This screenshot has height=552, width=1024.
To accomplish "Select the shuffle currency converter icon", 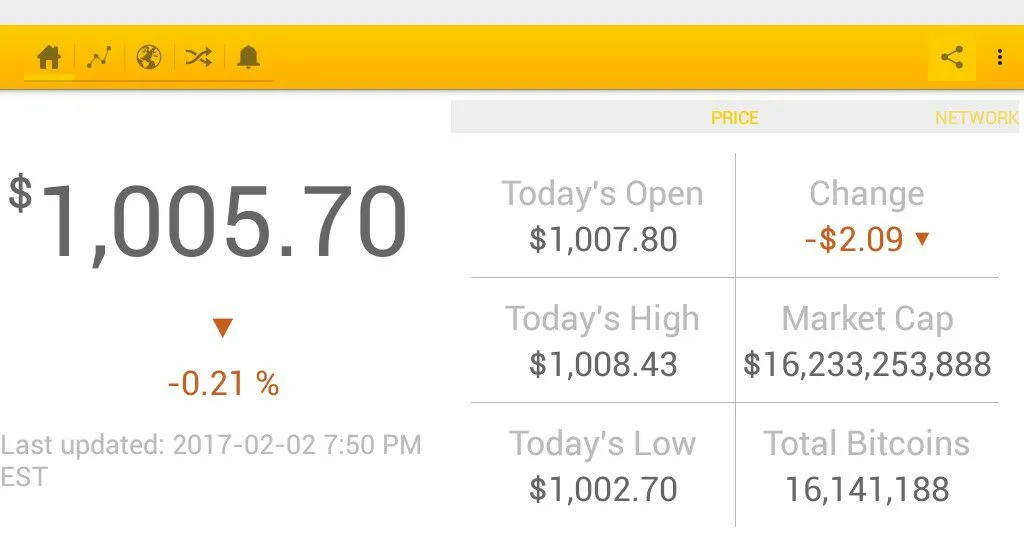I will click(x=199, y=57).
